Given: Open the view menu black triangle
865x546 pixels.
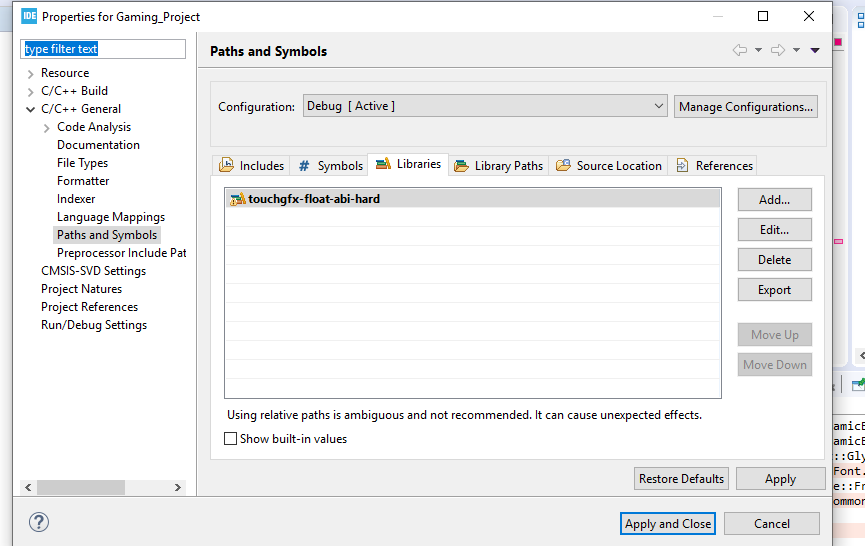Looking at the screenshot, I should (815, 50).
